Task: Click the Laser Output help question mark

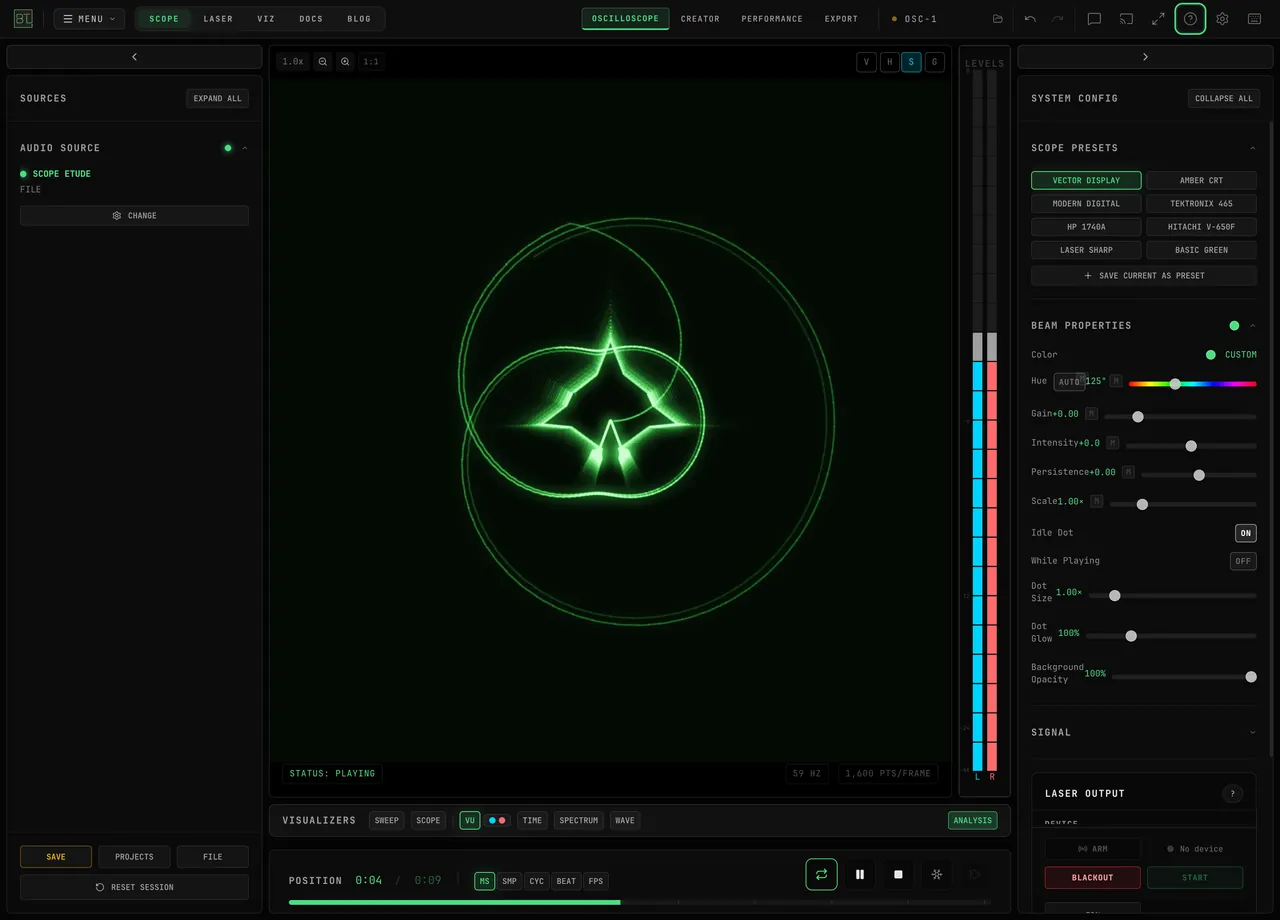Action: point(1232,794)
